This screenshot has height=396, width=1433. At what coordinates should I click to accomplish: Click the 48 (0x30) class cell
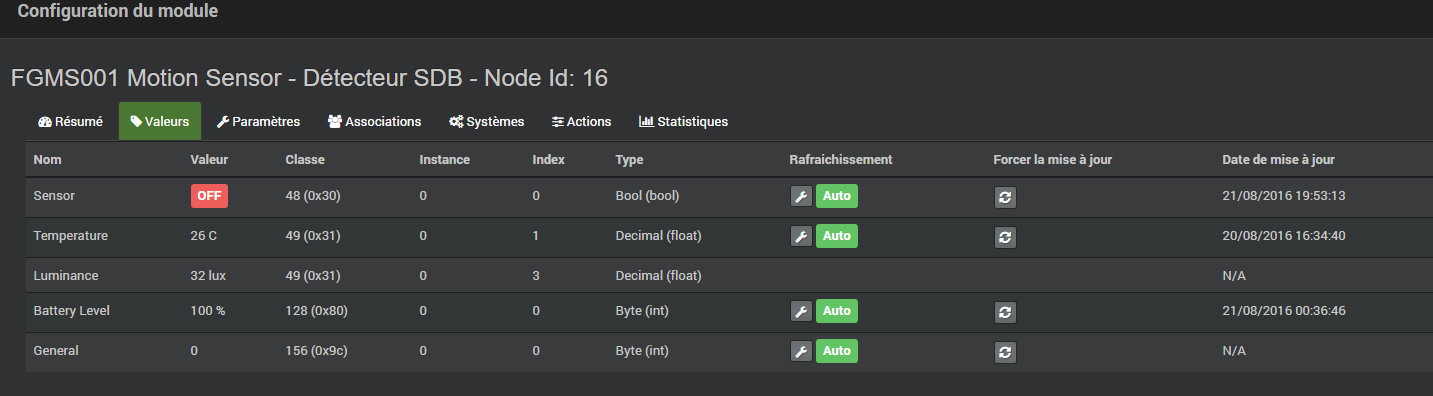coord(313,196)
